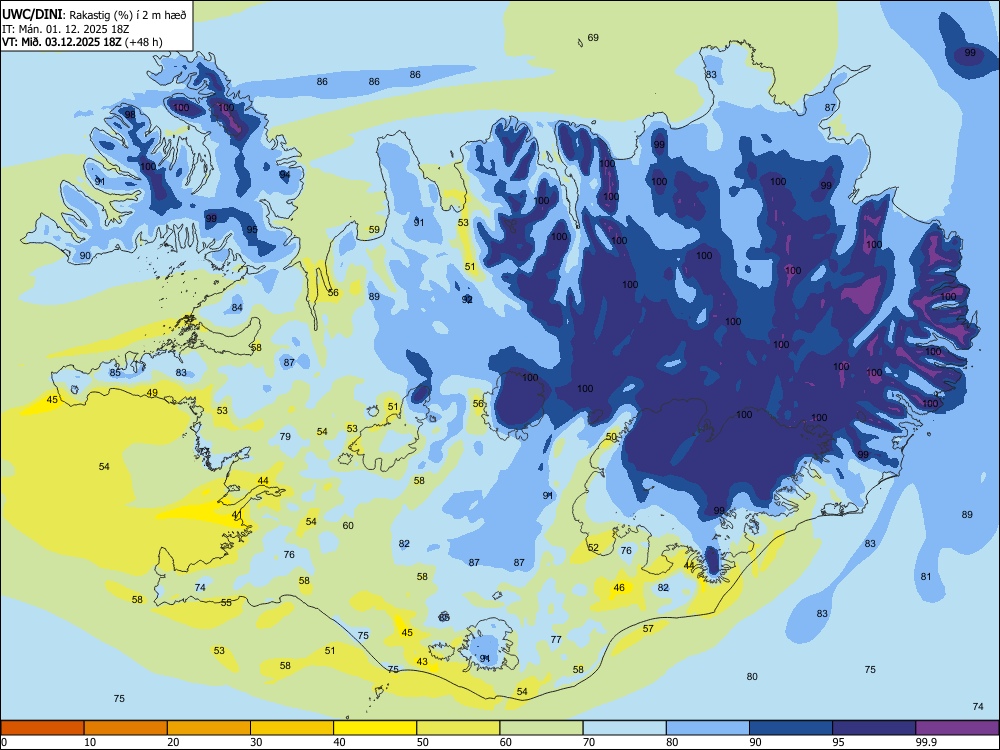This screenshot has width=1000, height=750.
Task: Click the '57' humidity value
Action: click(648, 628)
